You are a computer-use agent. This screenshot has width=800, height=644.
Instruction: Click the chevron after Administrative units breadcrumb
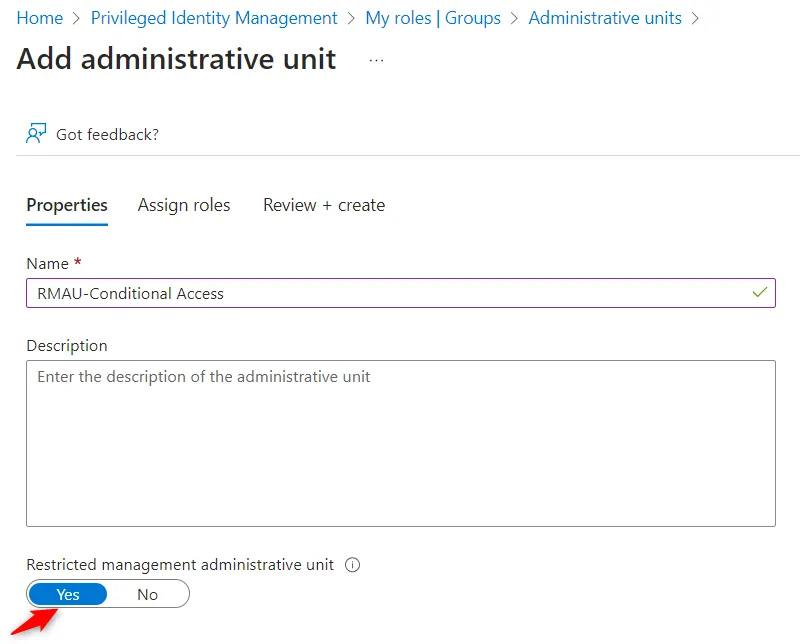696,18
